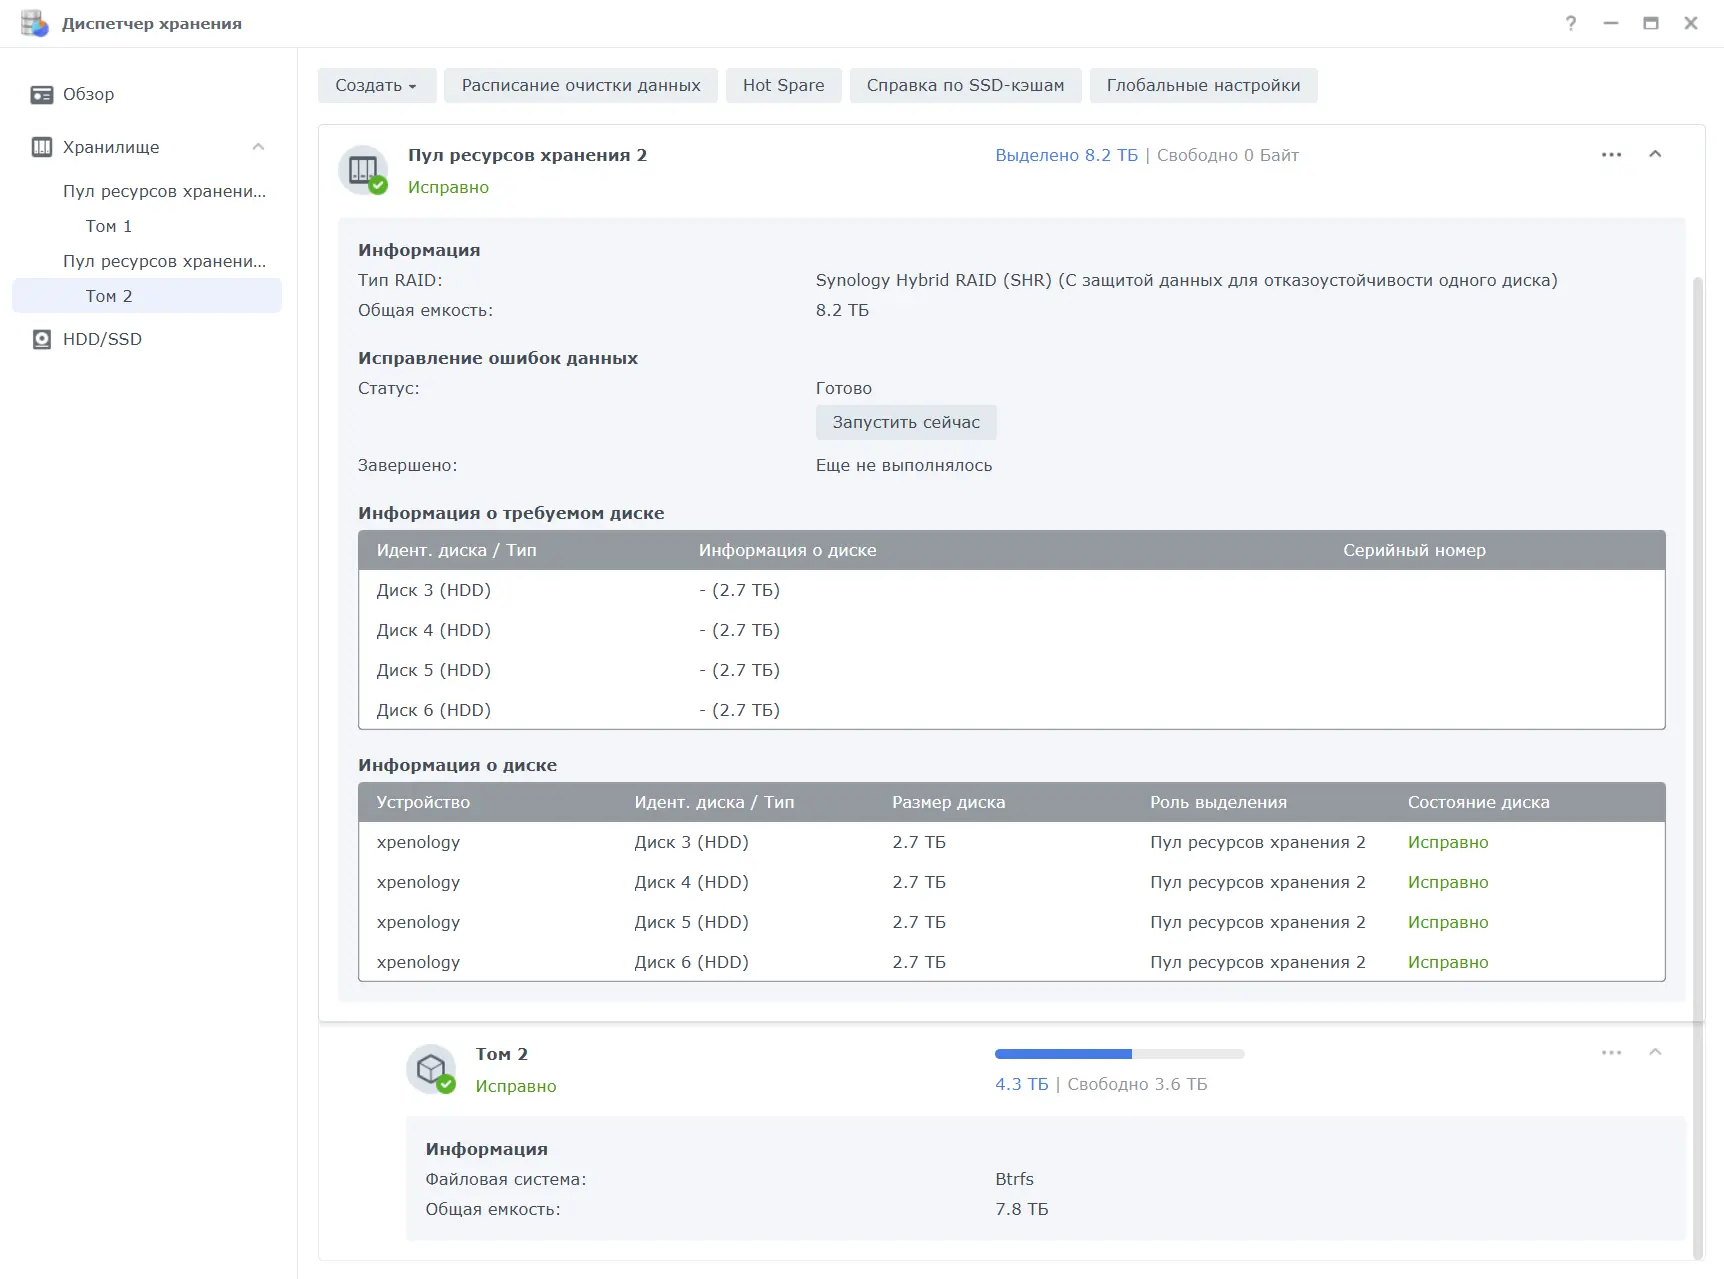The width and height of the screenshot is (1724, 1279).
Task: Click the Том 2 panel title
Action: (x=501, y=1054)
